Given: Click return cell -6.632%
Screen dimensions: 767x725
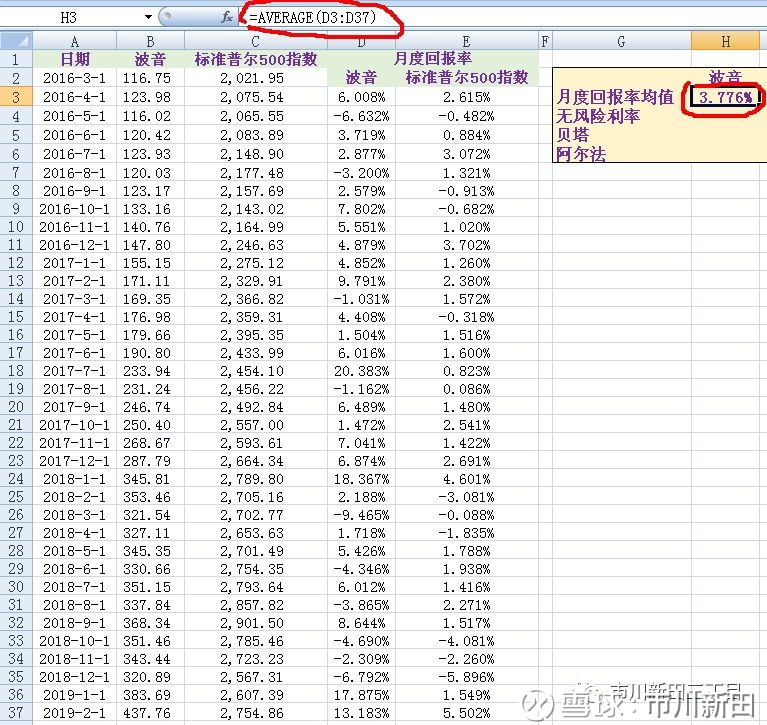Looking at the screenshot, I should click(361, 116).
